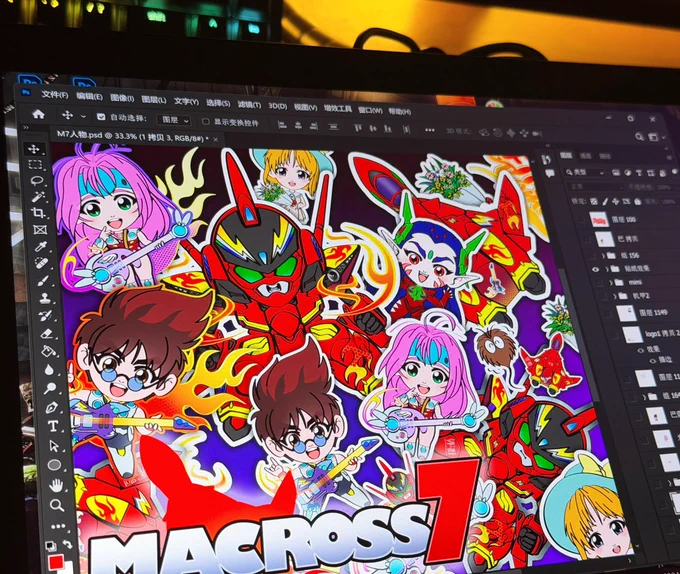Open the 文件(F) menu
Screen dimensions: 680x574
pos(55,95)
